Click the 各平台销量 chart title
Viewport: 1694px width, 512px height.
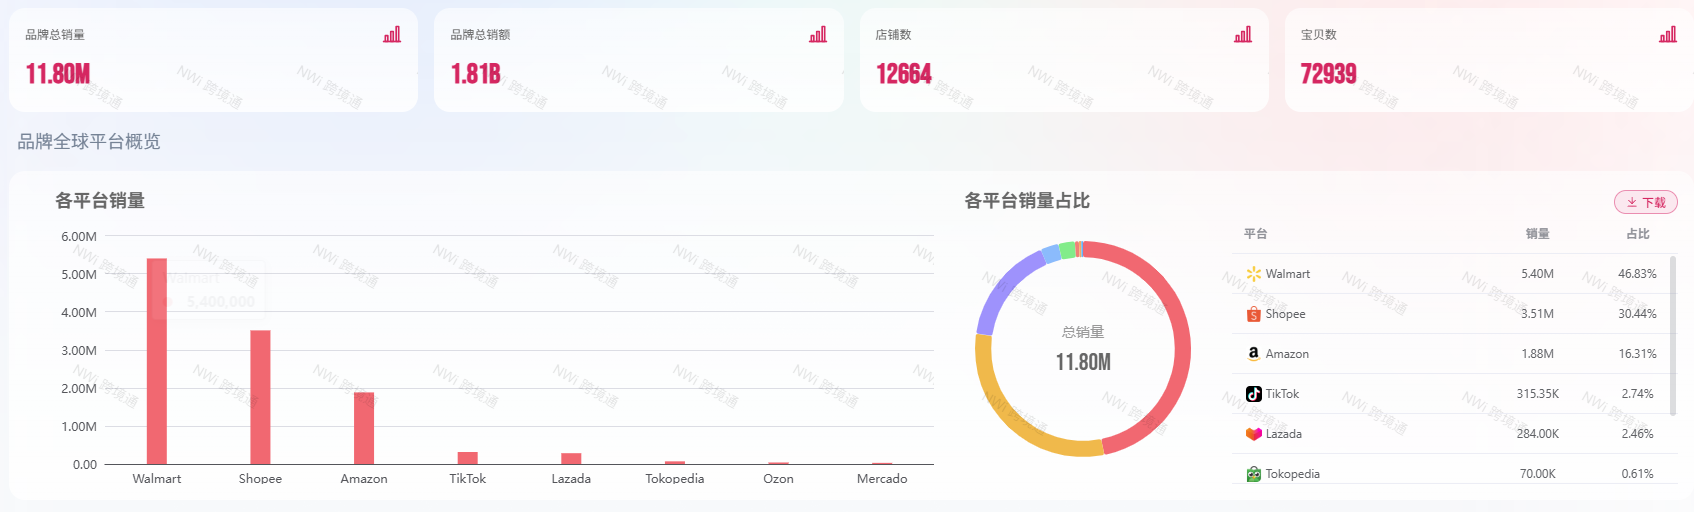click(x=100, y=201)
